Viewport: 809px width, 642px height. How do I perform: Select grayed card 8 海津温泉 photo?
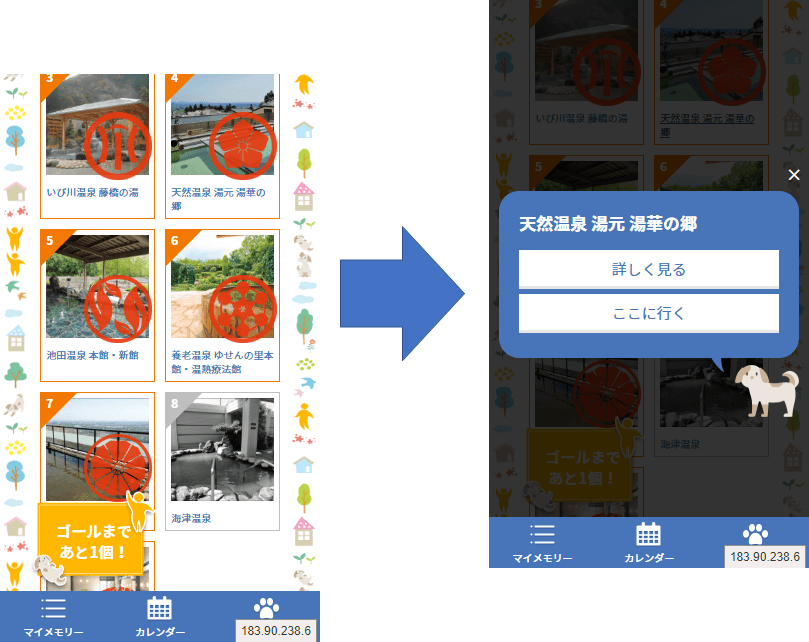click(222, 449)
